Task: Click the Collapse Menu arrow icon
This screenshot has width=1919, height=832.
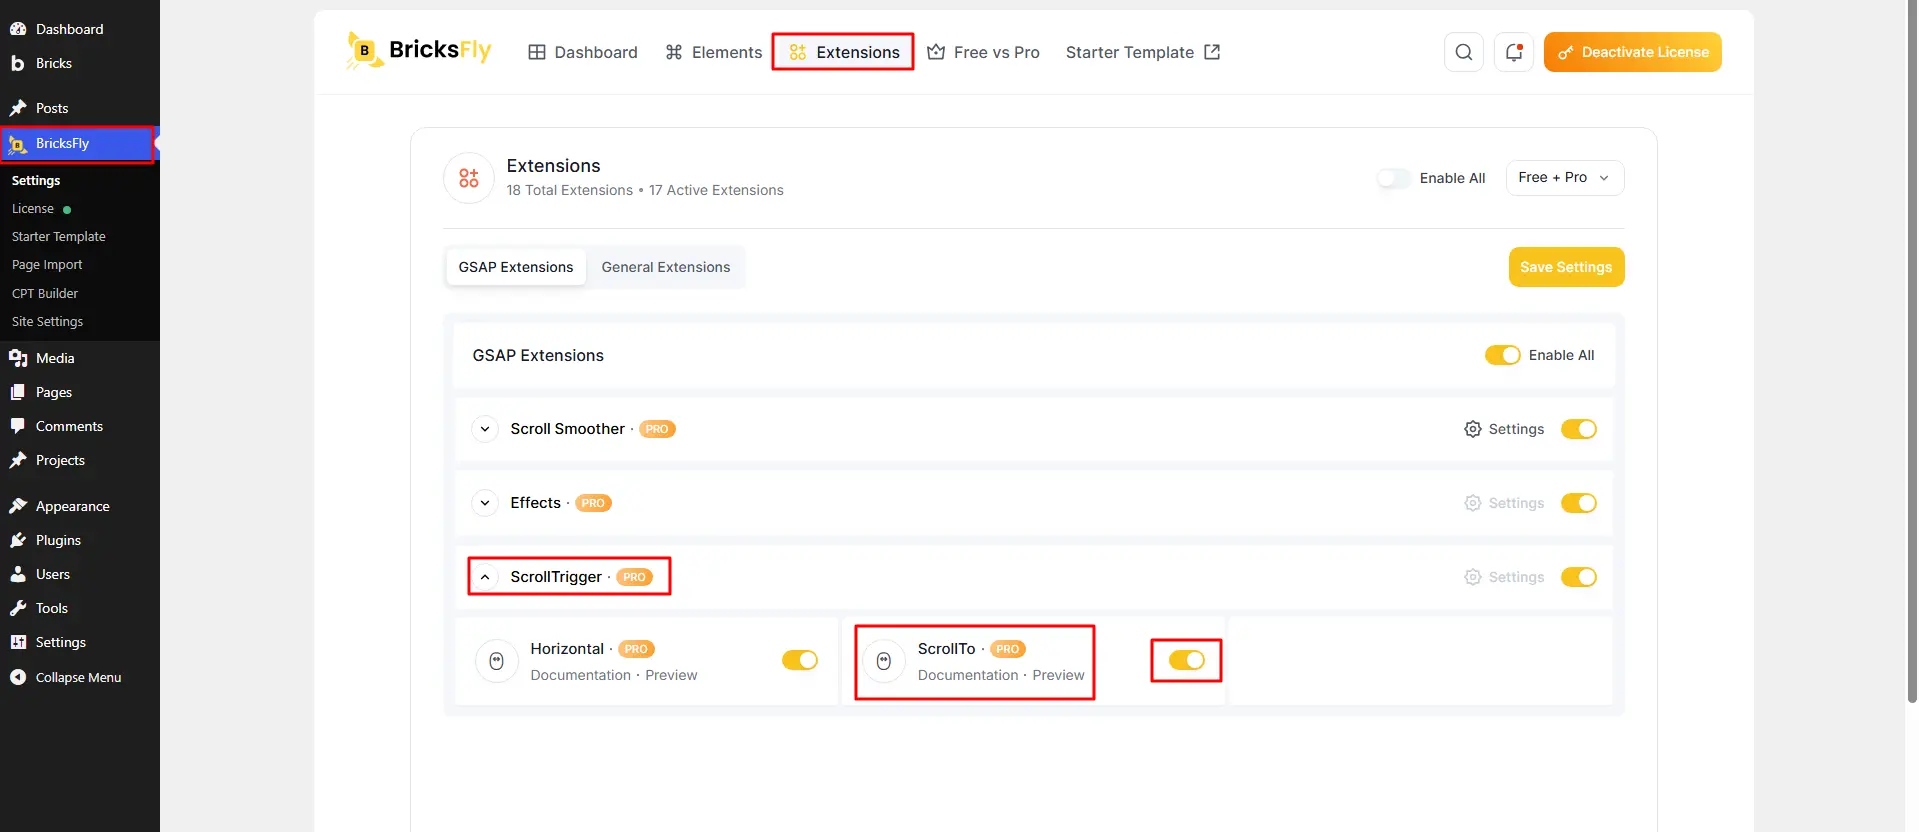Action: (x=18, y=677)
